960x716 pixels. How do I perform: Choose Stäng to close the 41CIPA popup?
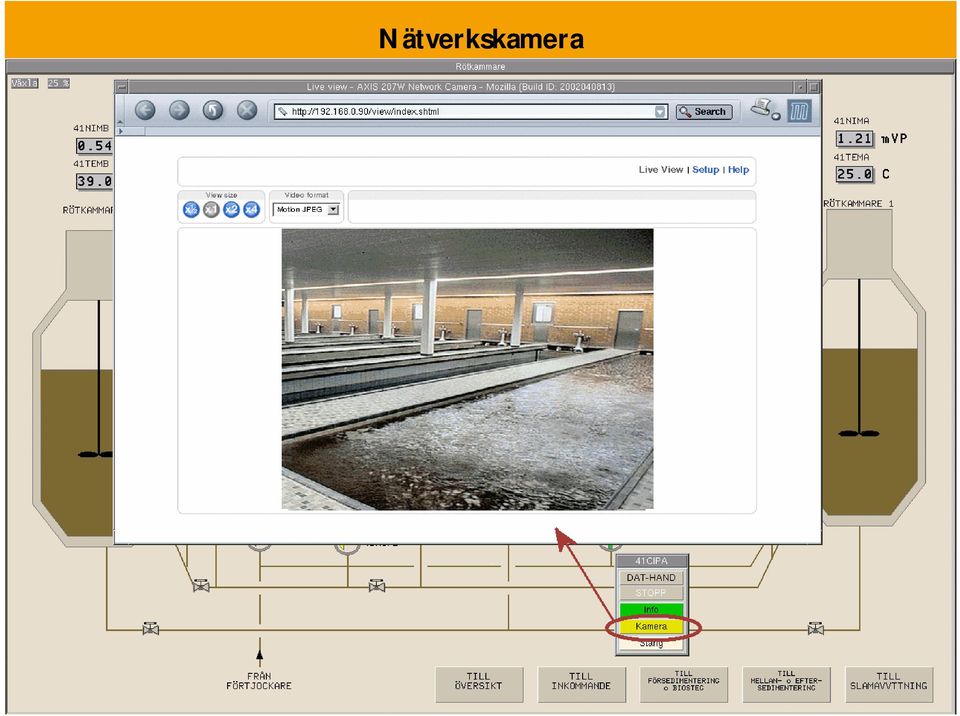(x=651, y=643)
